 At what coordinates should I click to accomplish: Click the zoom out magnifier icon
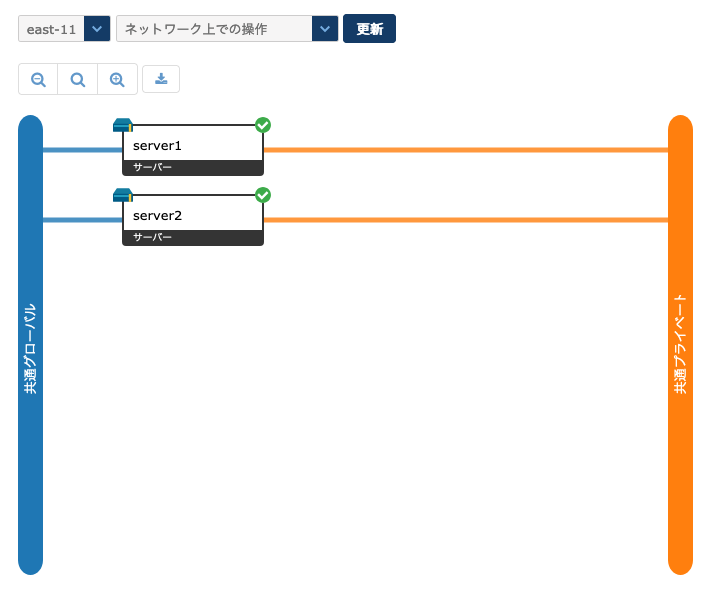coord(38,79)
